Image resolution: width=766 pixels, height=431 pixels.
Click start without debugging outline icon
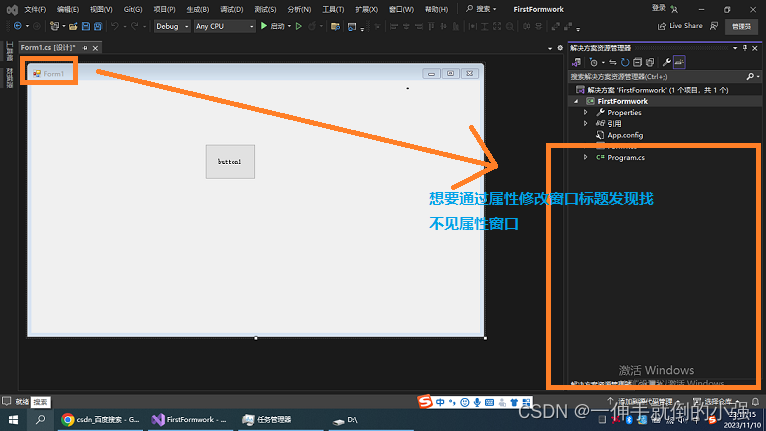coord(298,26)
